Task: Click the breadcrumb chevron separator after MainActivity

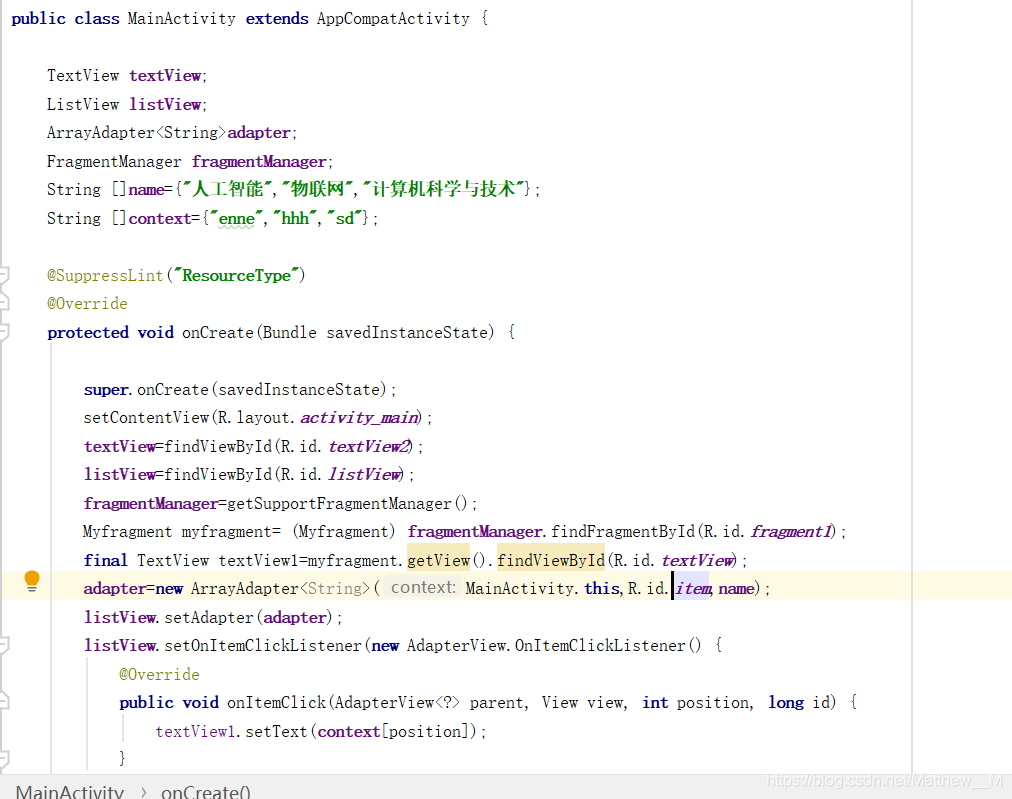Action: point(143,791)
